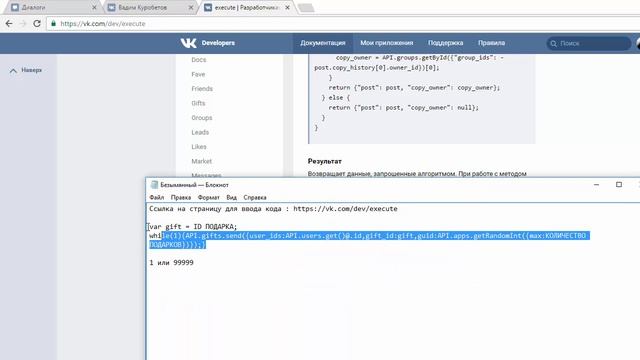Close the Вадим Куроветов browser tab
Image resolution: width=640 pixels, height=360 pixels.
click(x=191, y=8)
